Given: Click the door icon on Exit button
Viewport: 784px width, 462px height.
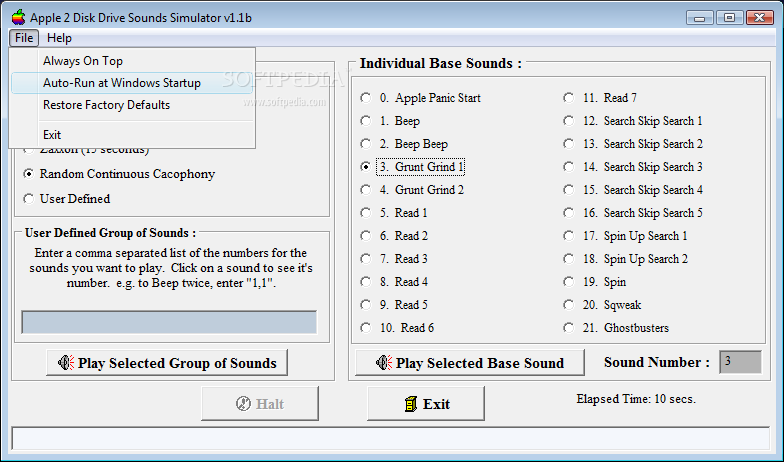Looking at the screenshot, I should coord(411,404).
